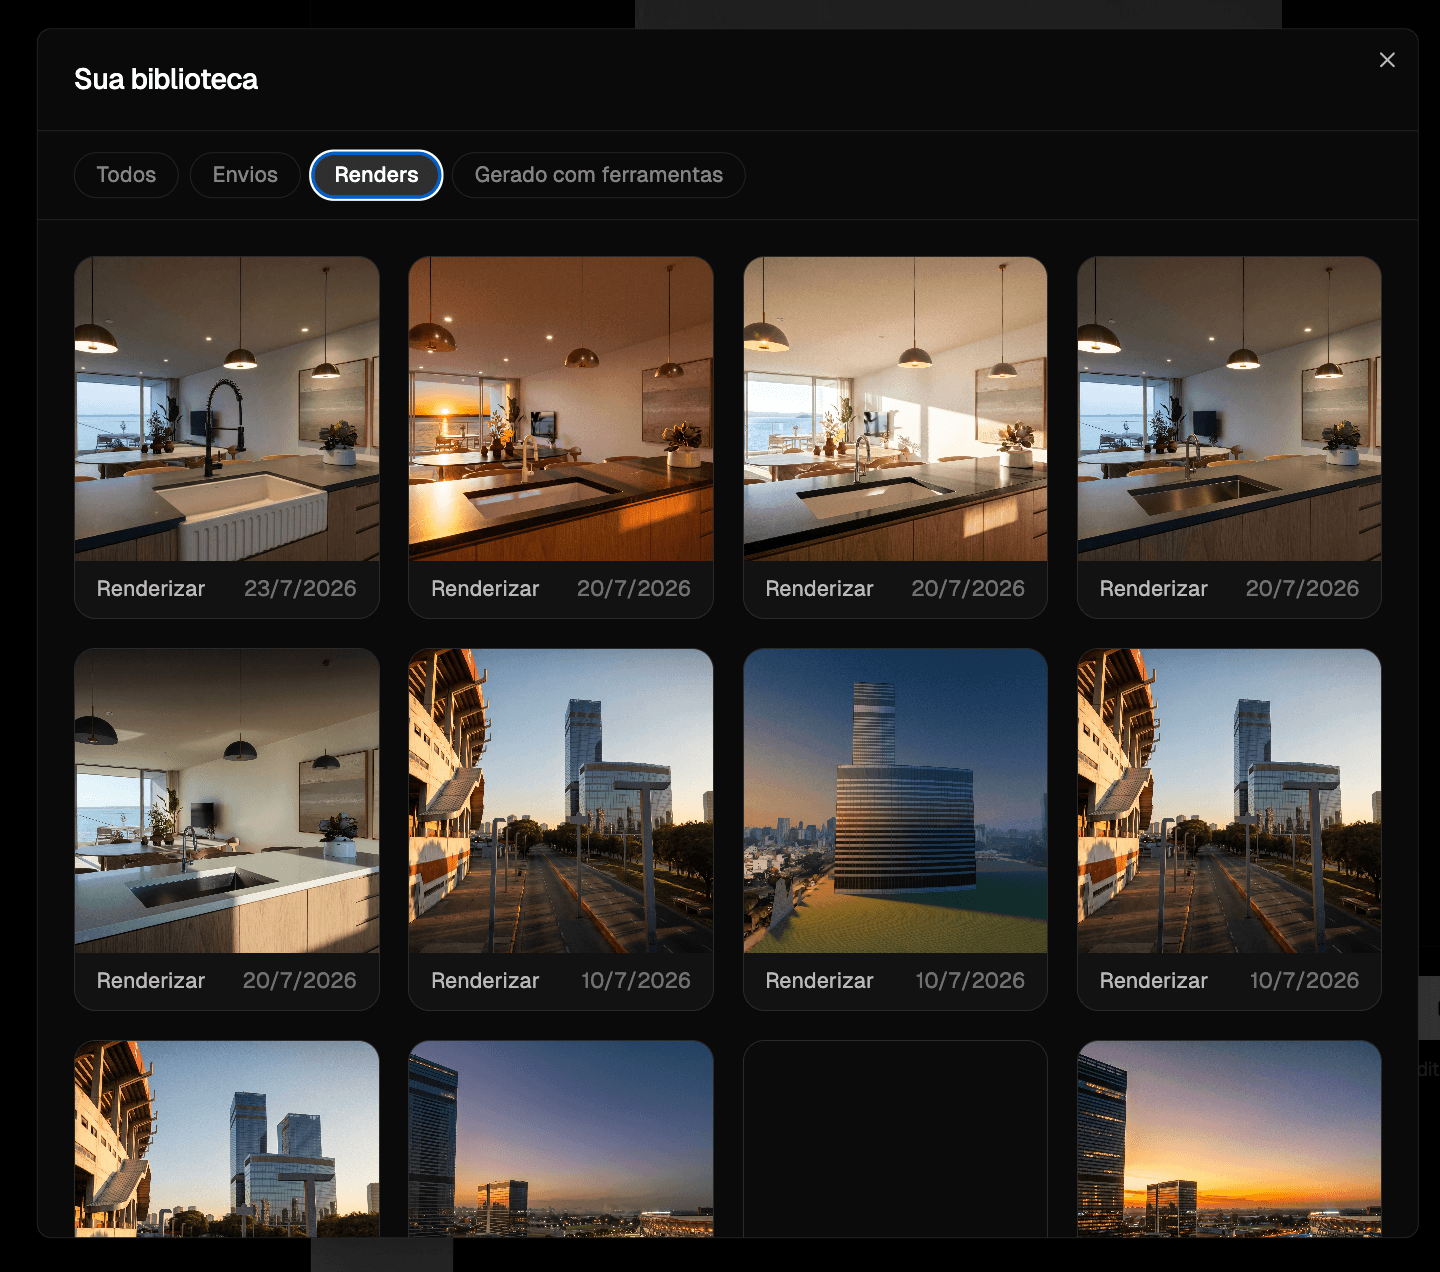Image resolution: width=1440 pixels, height=1272 pixels.
Task: Show the Gerado com ferramentas tab
Action: point(598,175)
